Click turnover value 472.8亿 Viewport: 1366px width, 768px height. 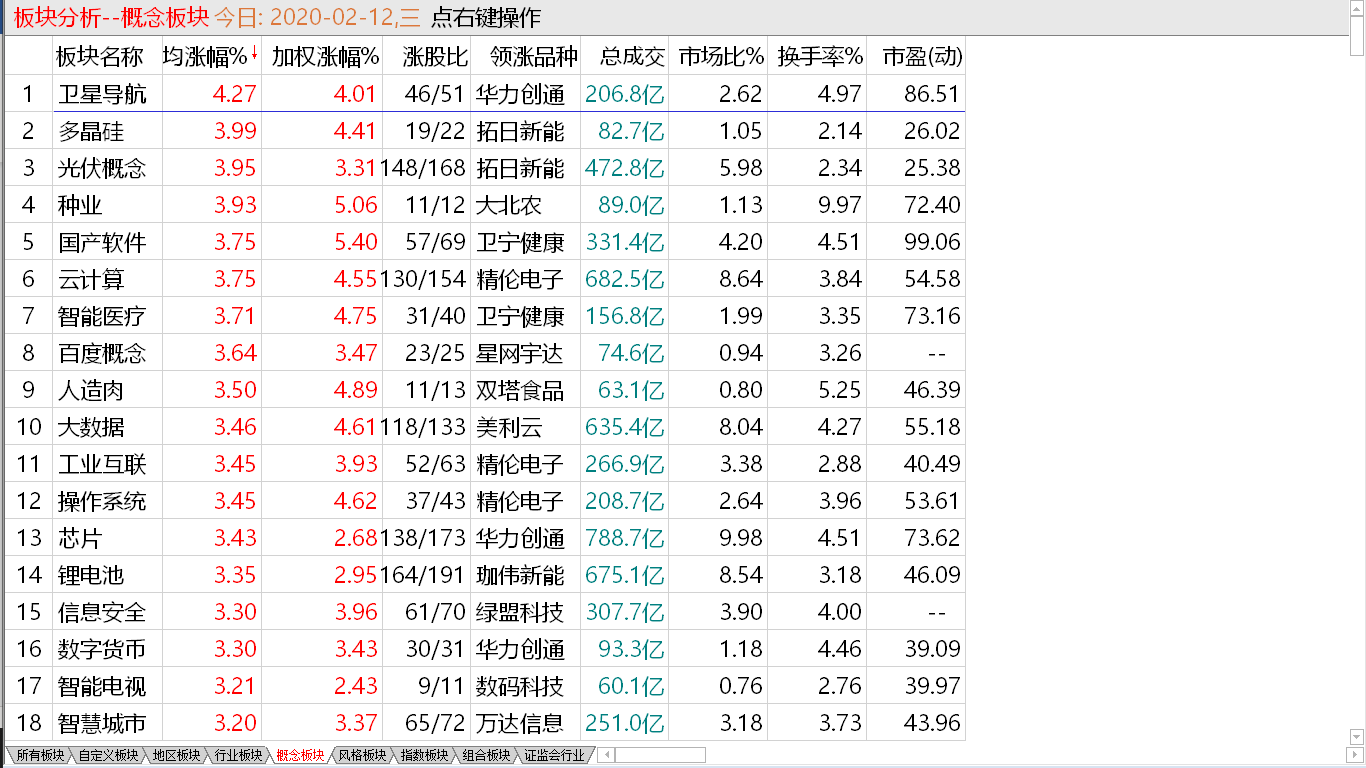[x=625, y=168]
